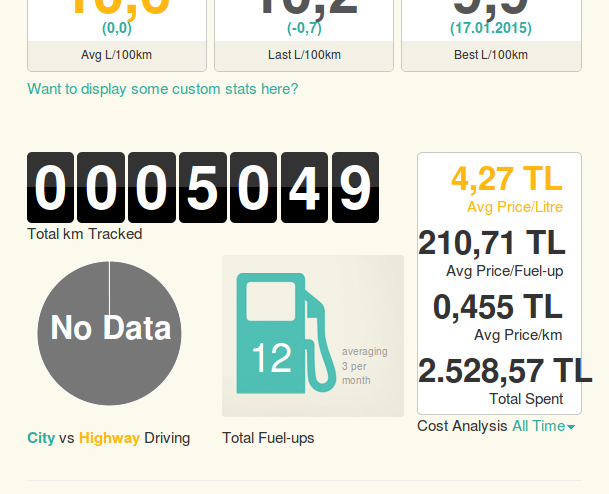
Task: Click the averaging 3 per month text
Action: (x=364, y=366)
